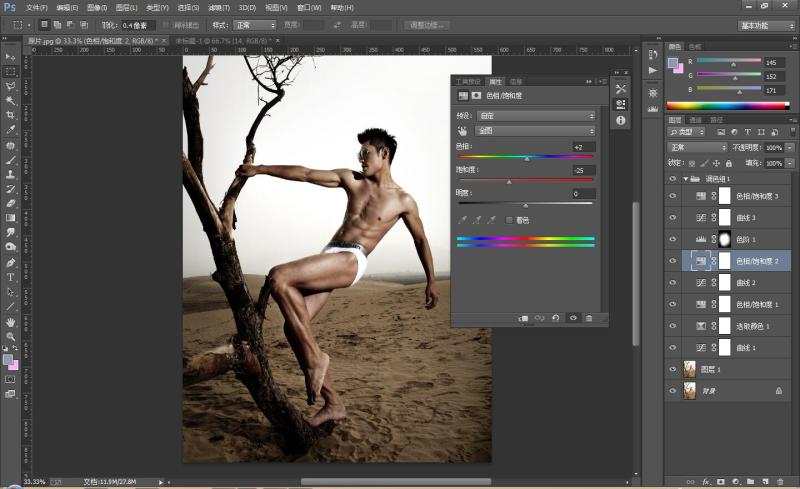Click the hue value field showing +2
The image size is (800, 489).
584,147
